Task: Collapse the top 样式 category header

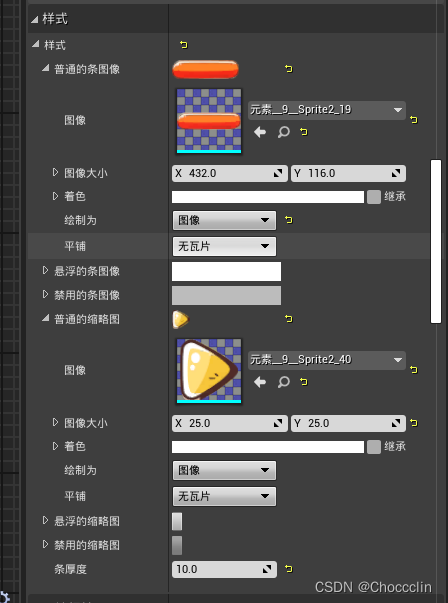Action: (35, 19)
